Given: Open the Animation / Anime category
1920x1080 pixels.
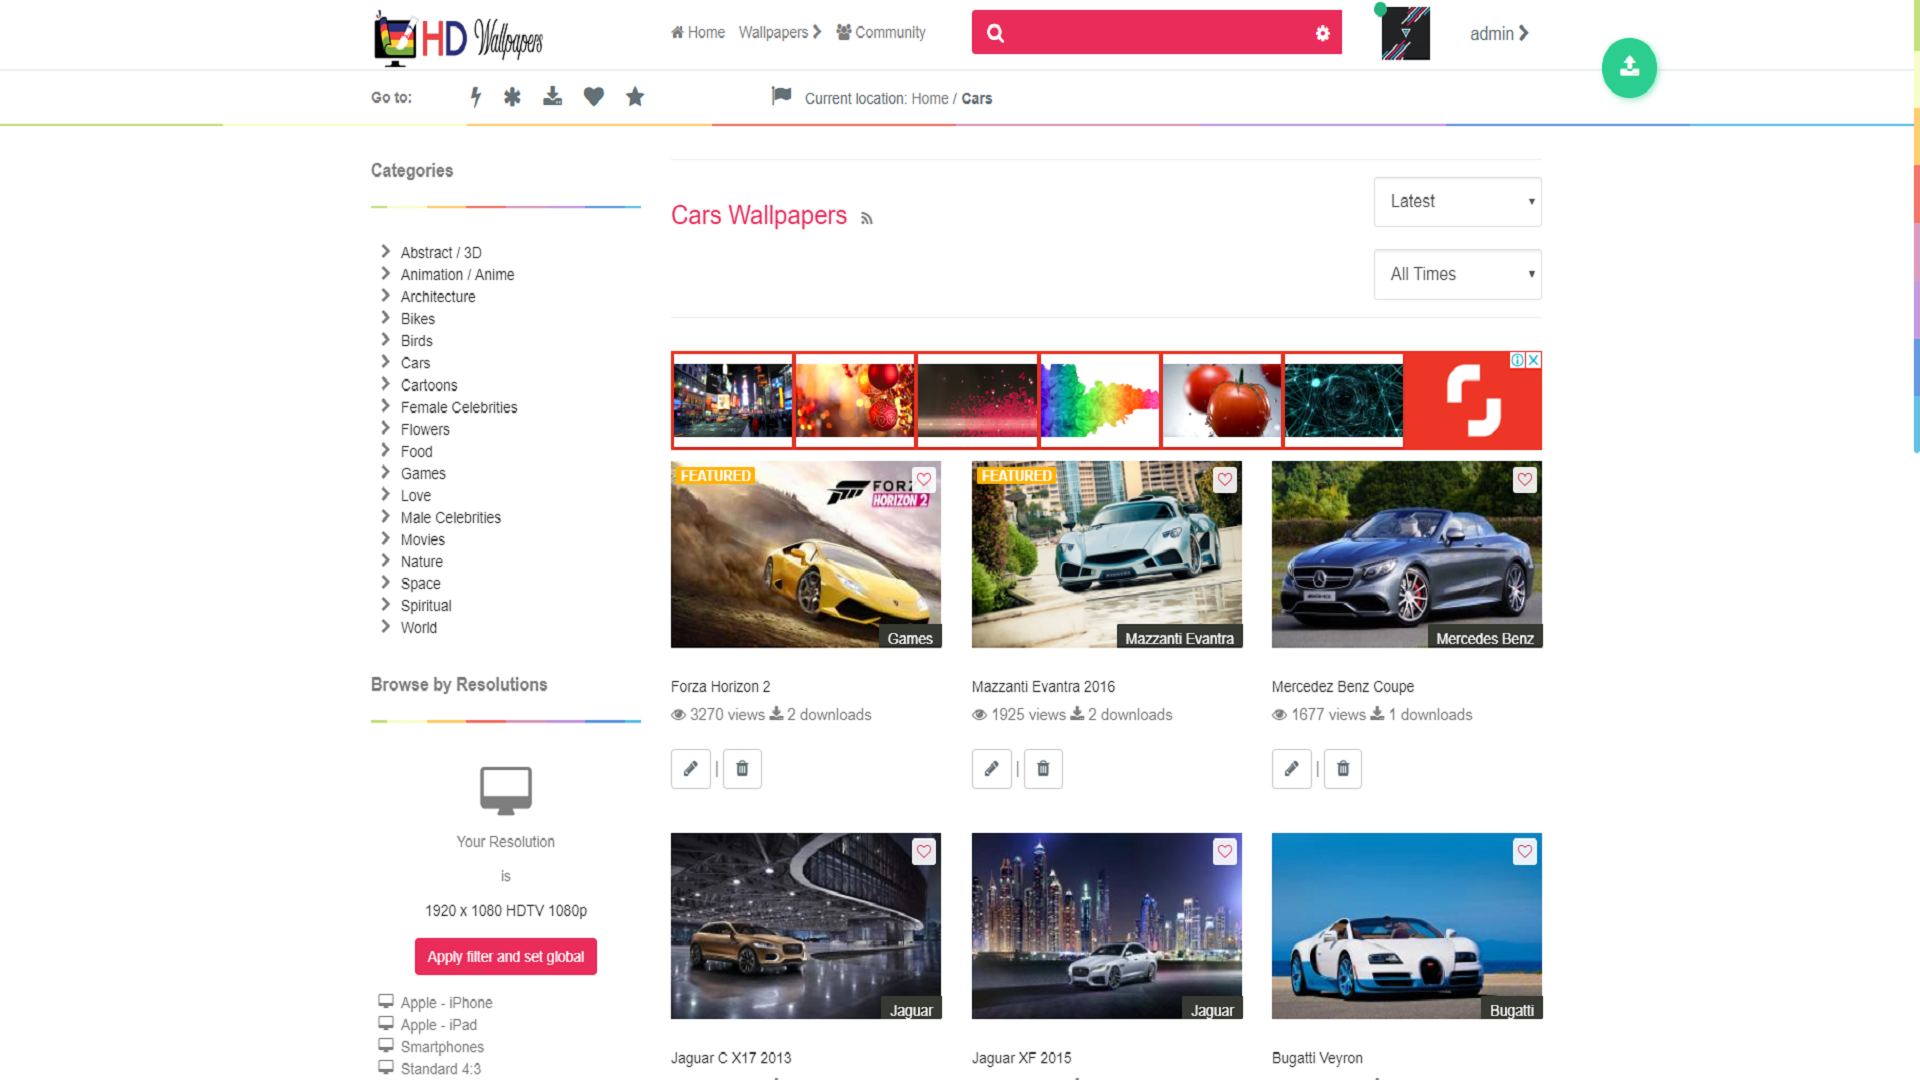Looking at the screenshot, I should click(457, 275).
